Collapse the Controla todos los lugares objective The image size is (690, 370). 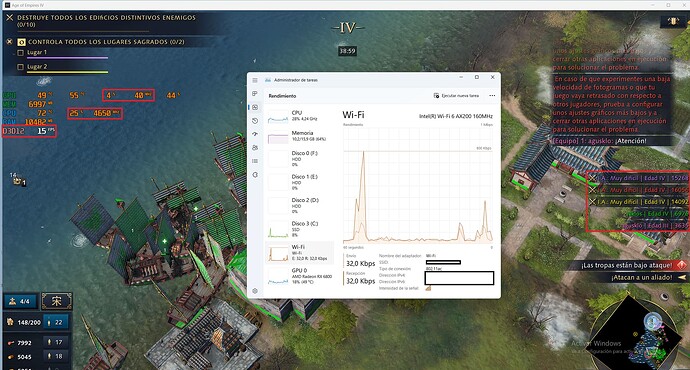tap(9, 42)
